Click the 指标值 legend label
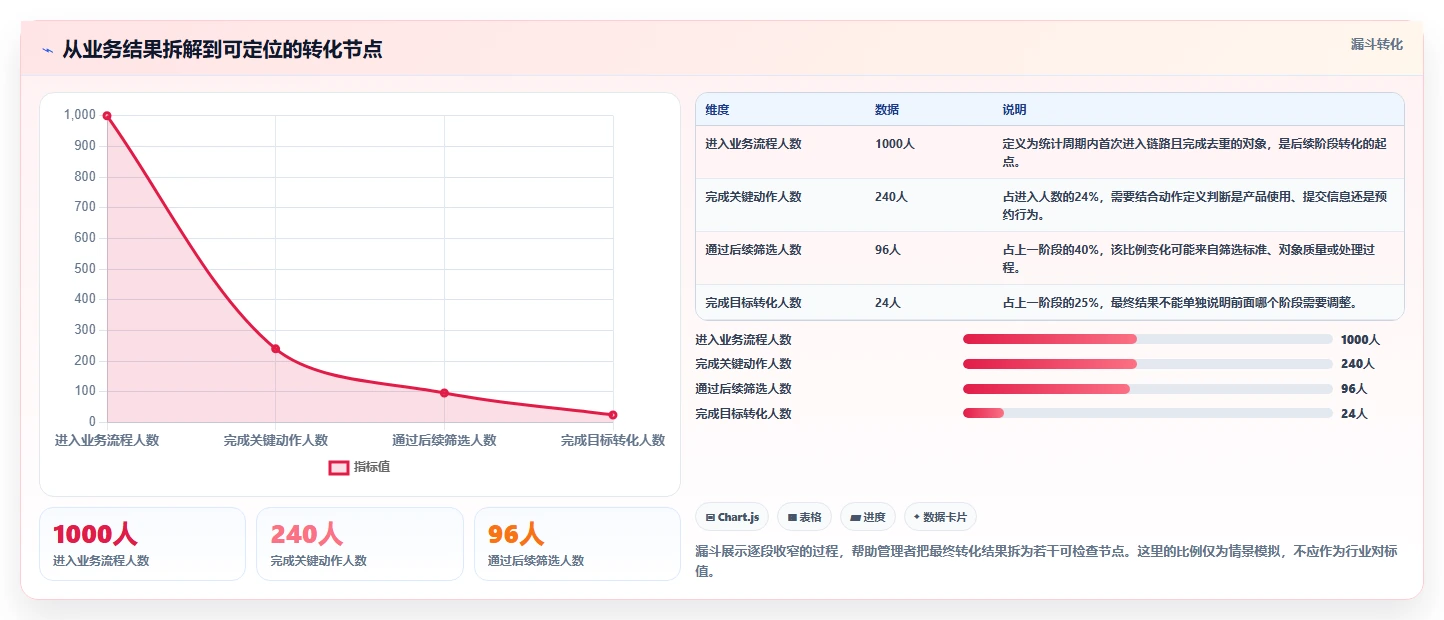 pyautogui.click(x=372, y=467)
